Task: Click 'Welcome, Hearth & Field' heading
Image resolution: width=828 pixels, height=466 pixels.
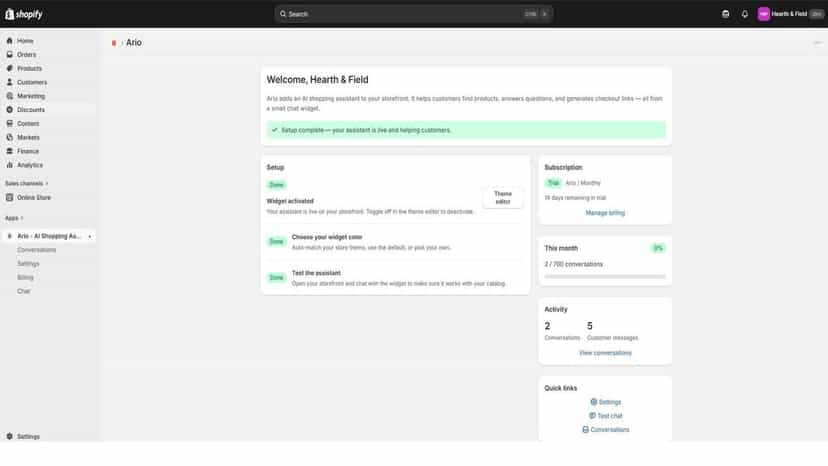Action: tap(317, 80)
